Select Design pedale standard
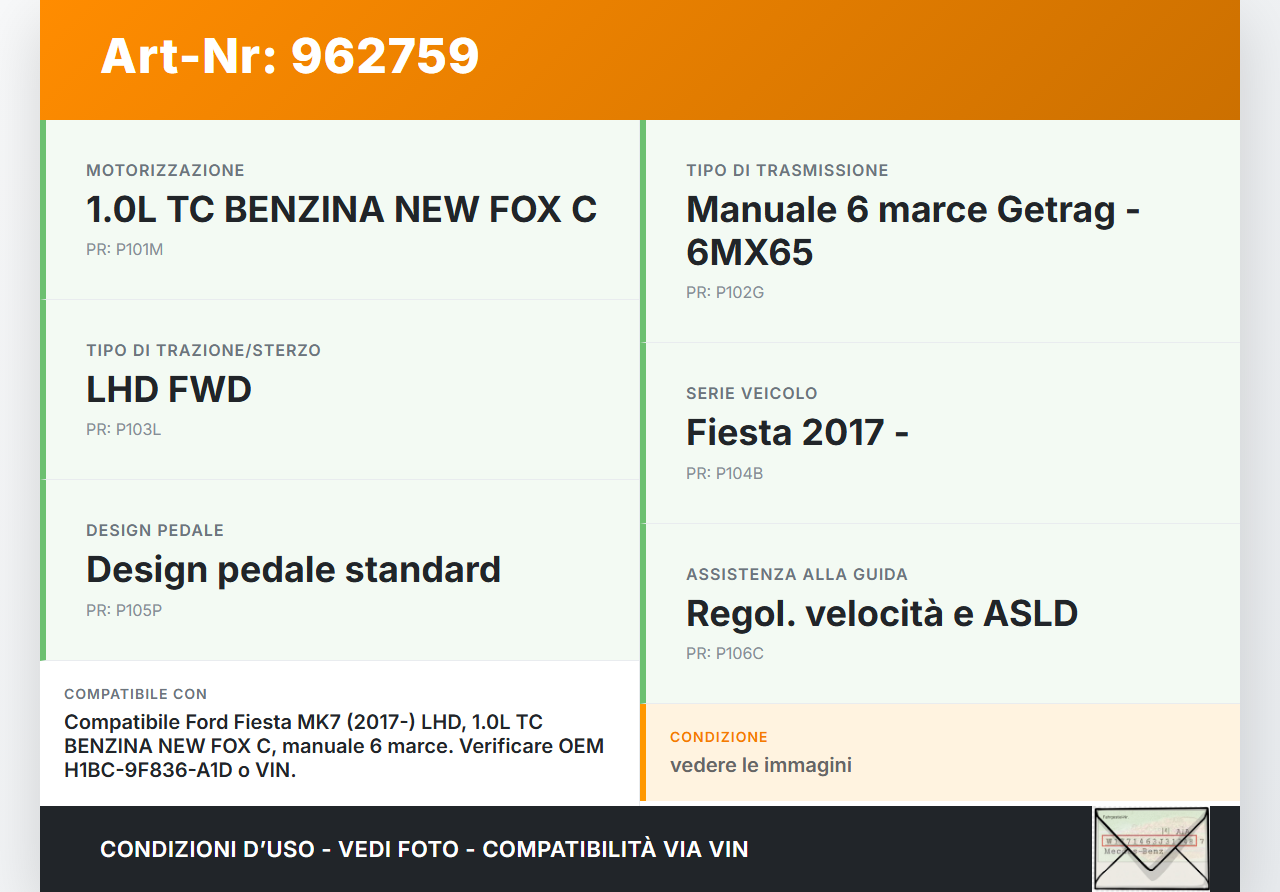Screen dimensions: 1280x892 (x=292, y=569)
